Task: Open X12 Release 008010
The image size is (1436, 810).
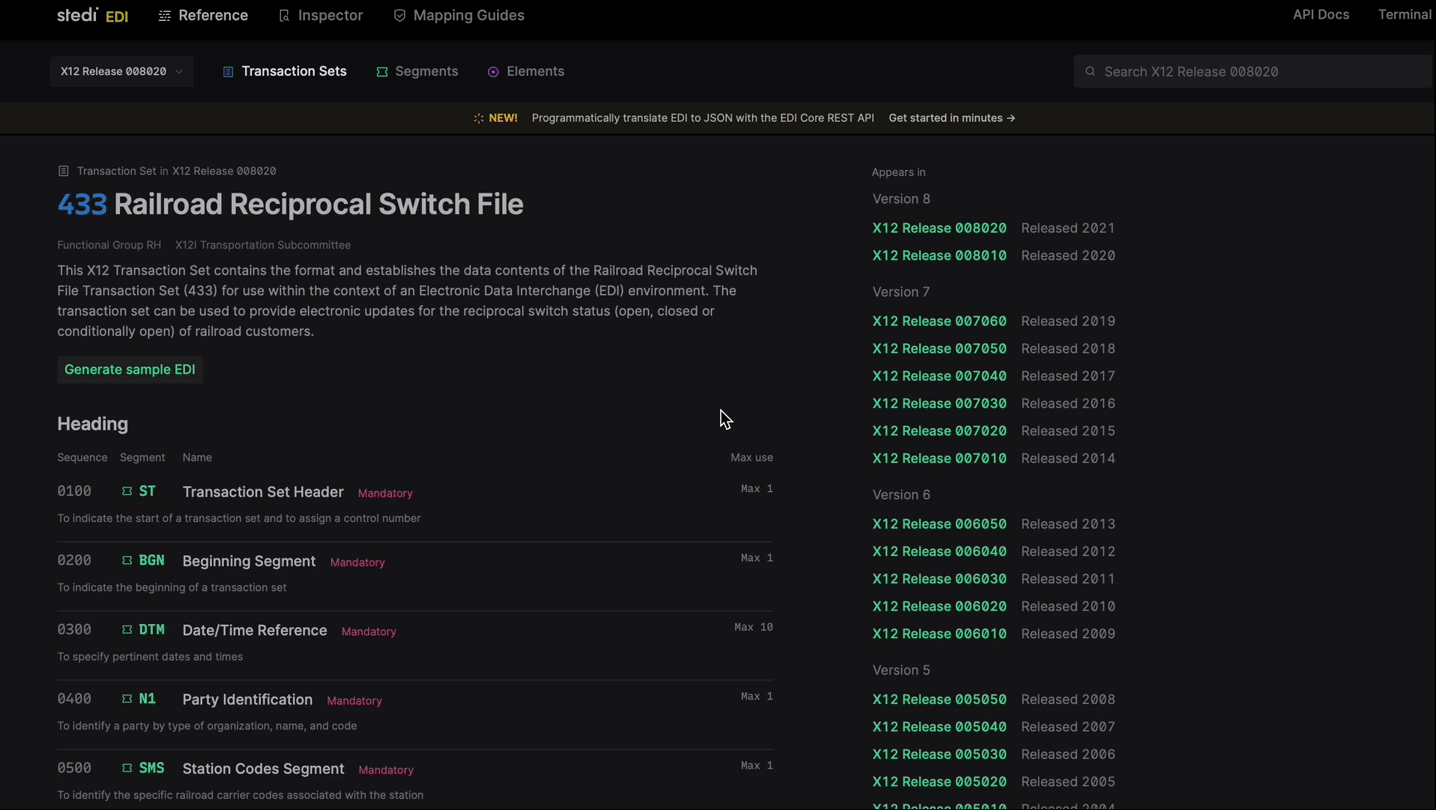Action: click(939, 255)
